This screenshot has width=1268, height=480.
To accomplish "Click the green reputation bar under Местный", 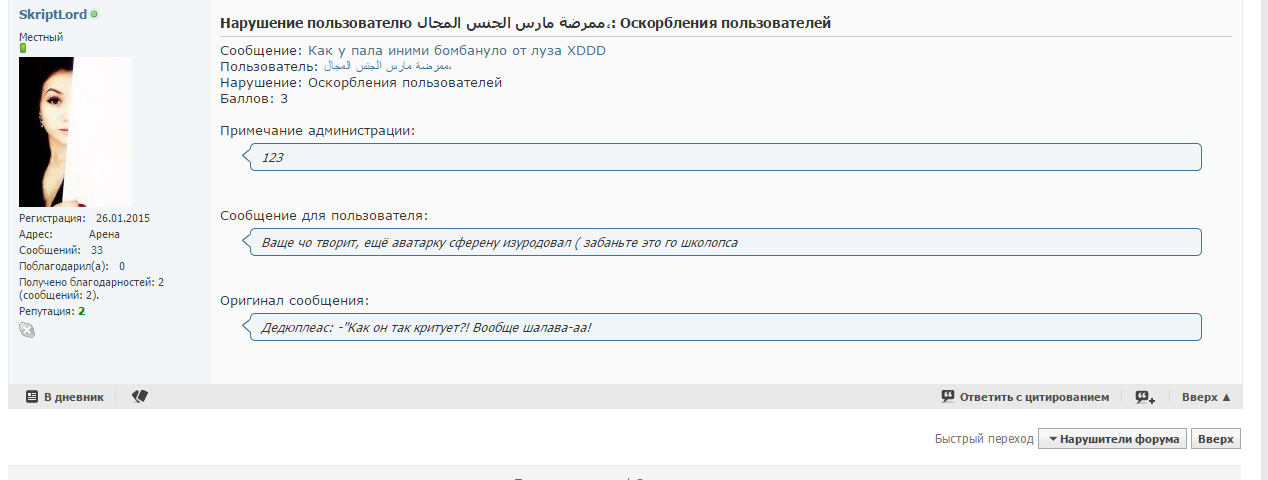I will pyautogui.click(x=23, y=48).
